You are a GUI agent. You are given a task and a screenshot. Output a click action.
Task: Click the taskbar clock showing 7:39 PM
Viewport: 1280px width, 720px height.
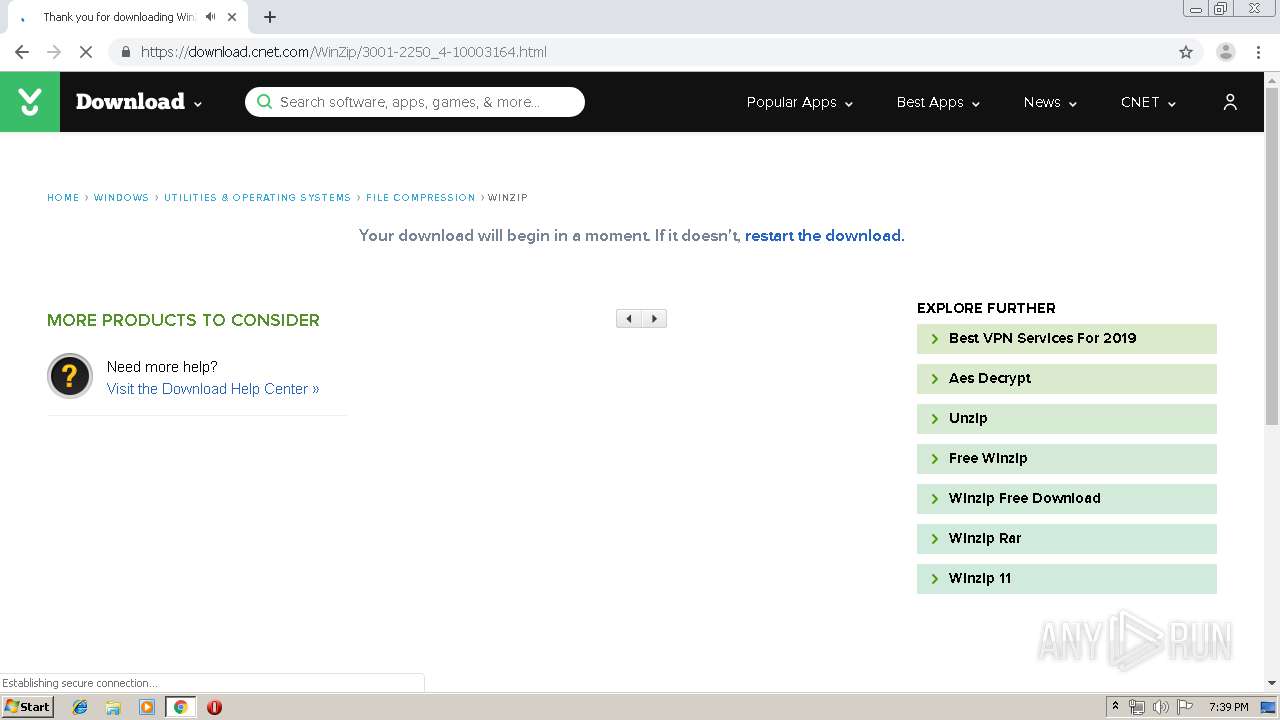click(x=1228, y=707)
